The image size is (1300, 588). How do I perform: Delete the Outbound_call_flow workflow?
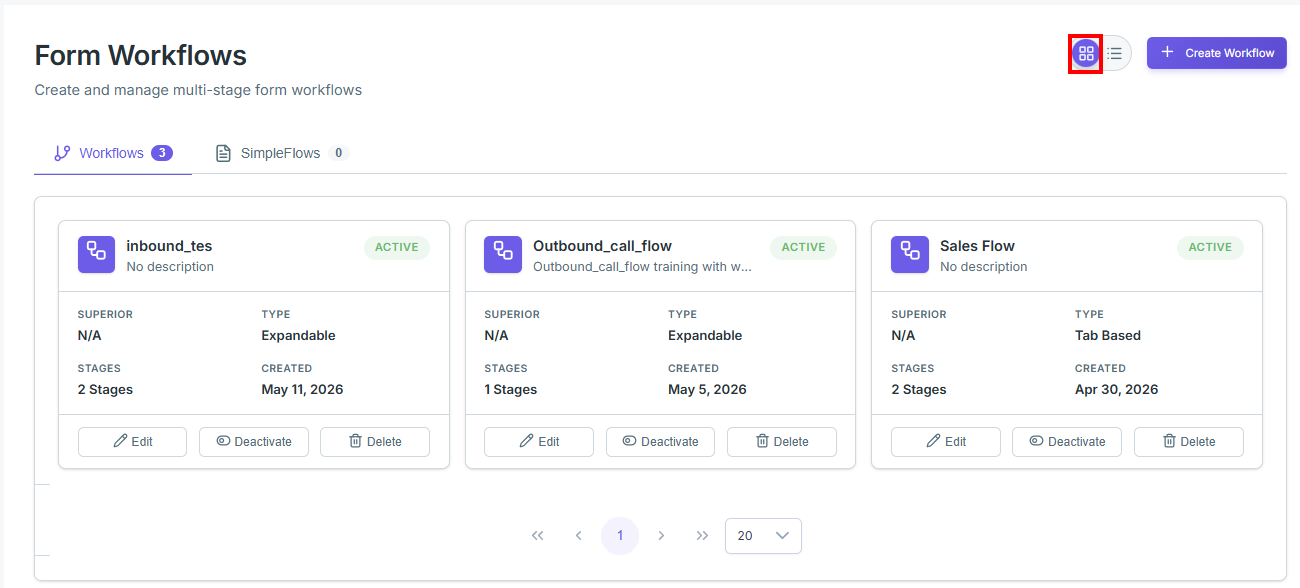(782, 442)
